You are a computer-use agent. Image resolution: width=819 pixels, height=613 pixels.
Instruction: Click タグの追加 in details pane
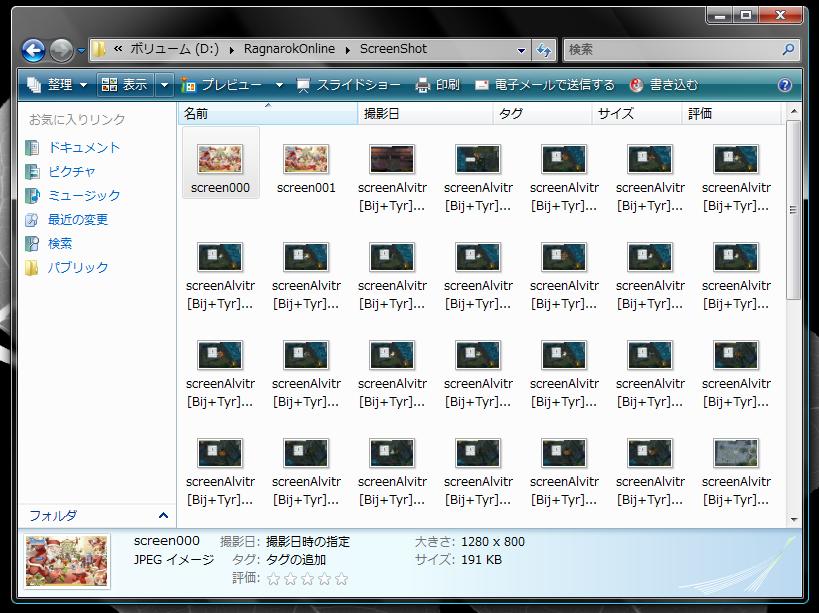click(x=296, y=560)
